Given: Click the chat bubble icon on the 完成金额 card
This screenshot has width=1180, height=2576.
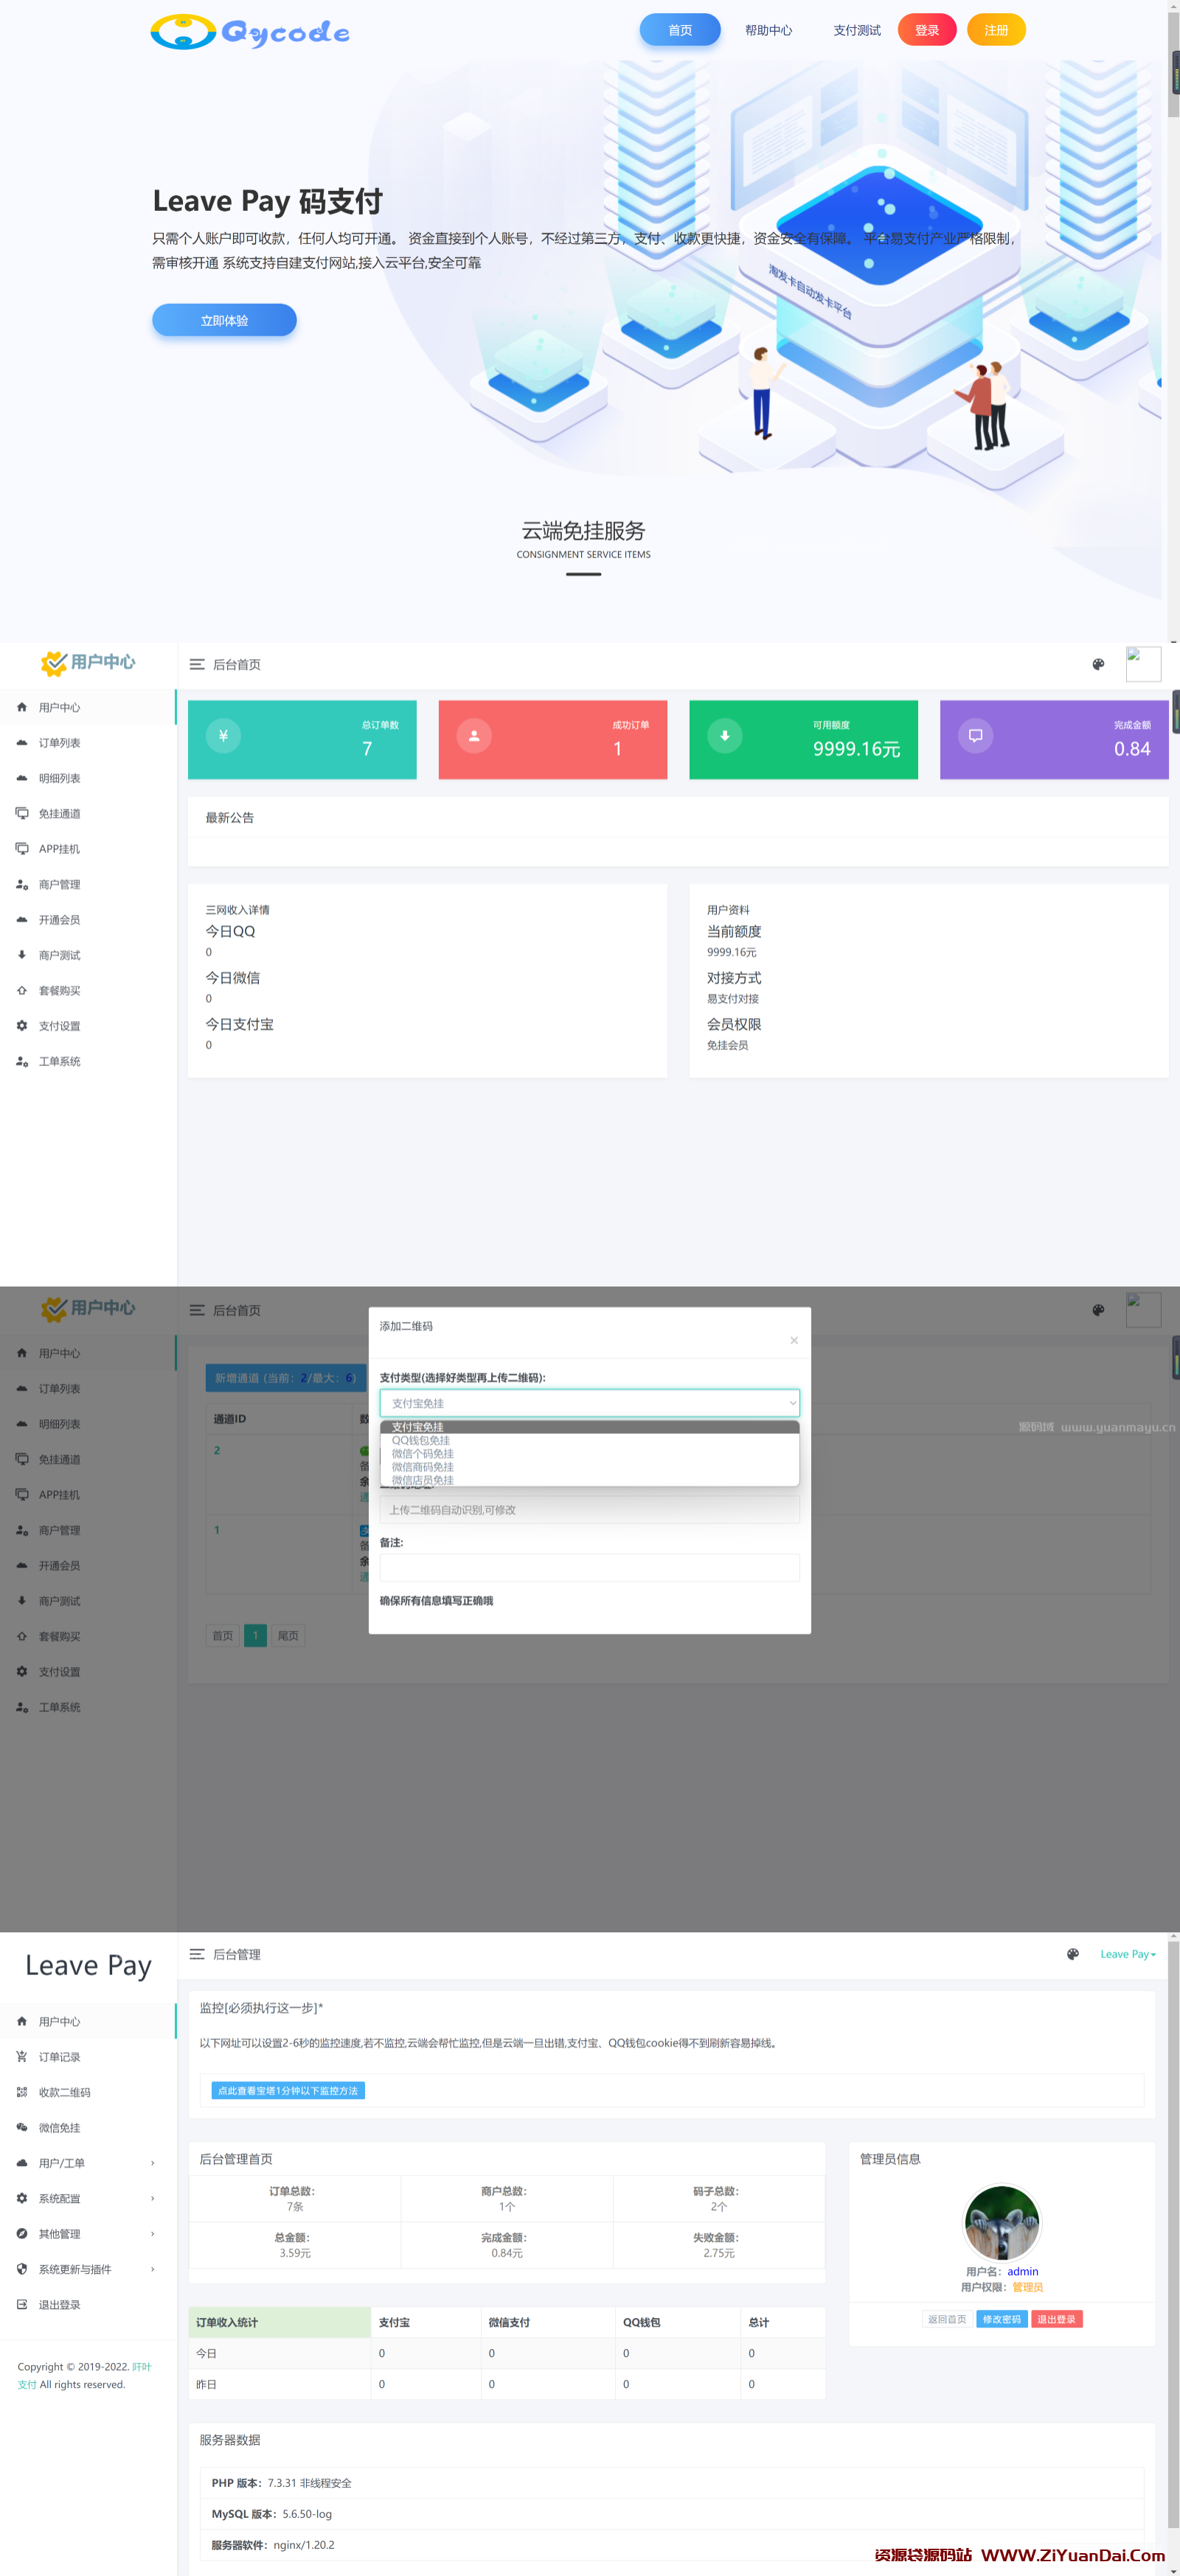Looking at the screenshot, I should tap(976, 735).
